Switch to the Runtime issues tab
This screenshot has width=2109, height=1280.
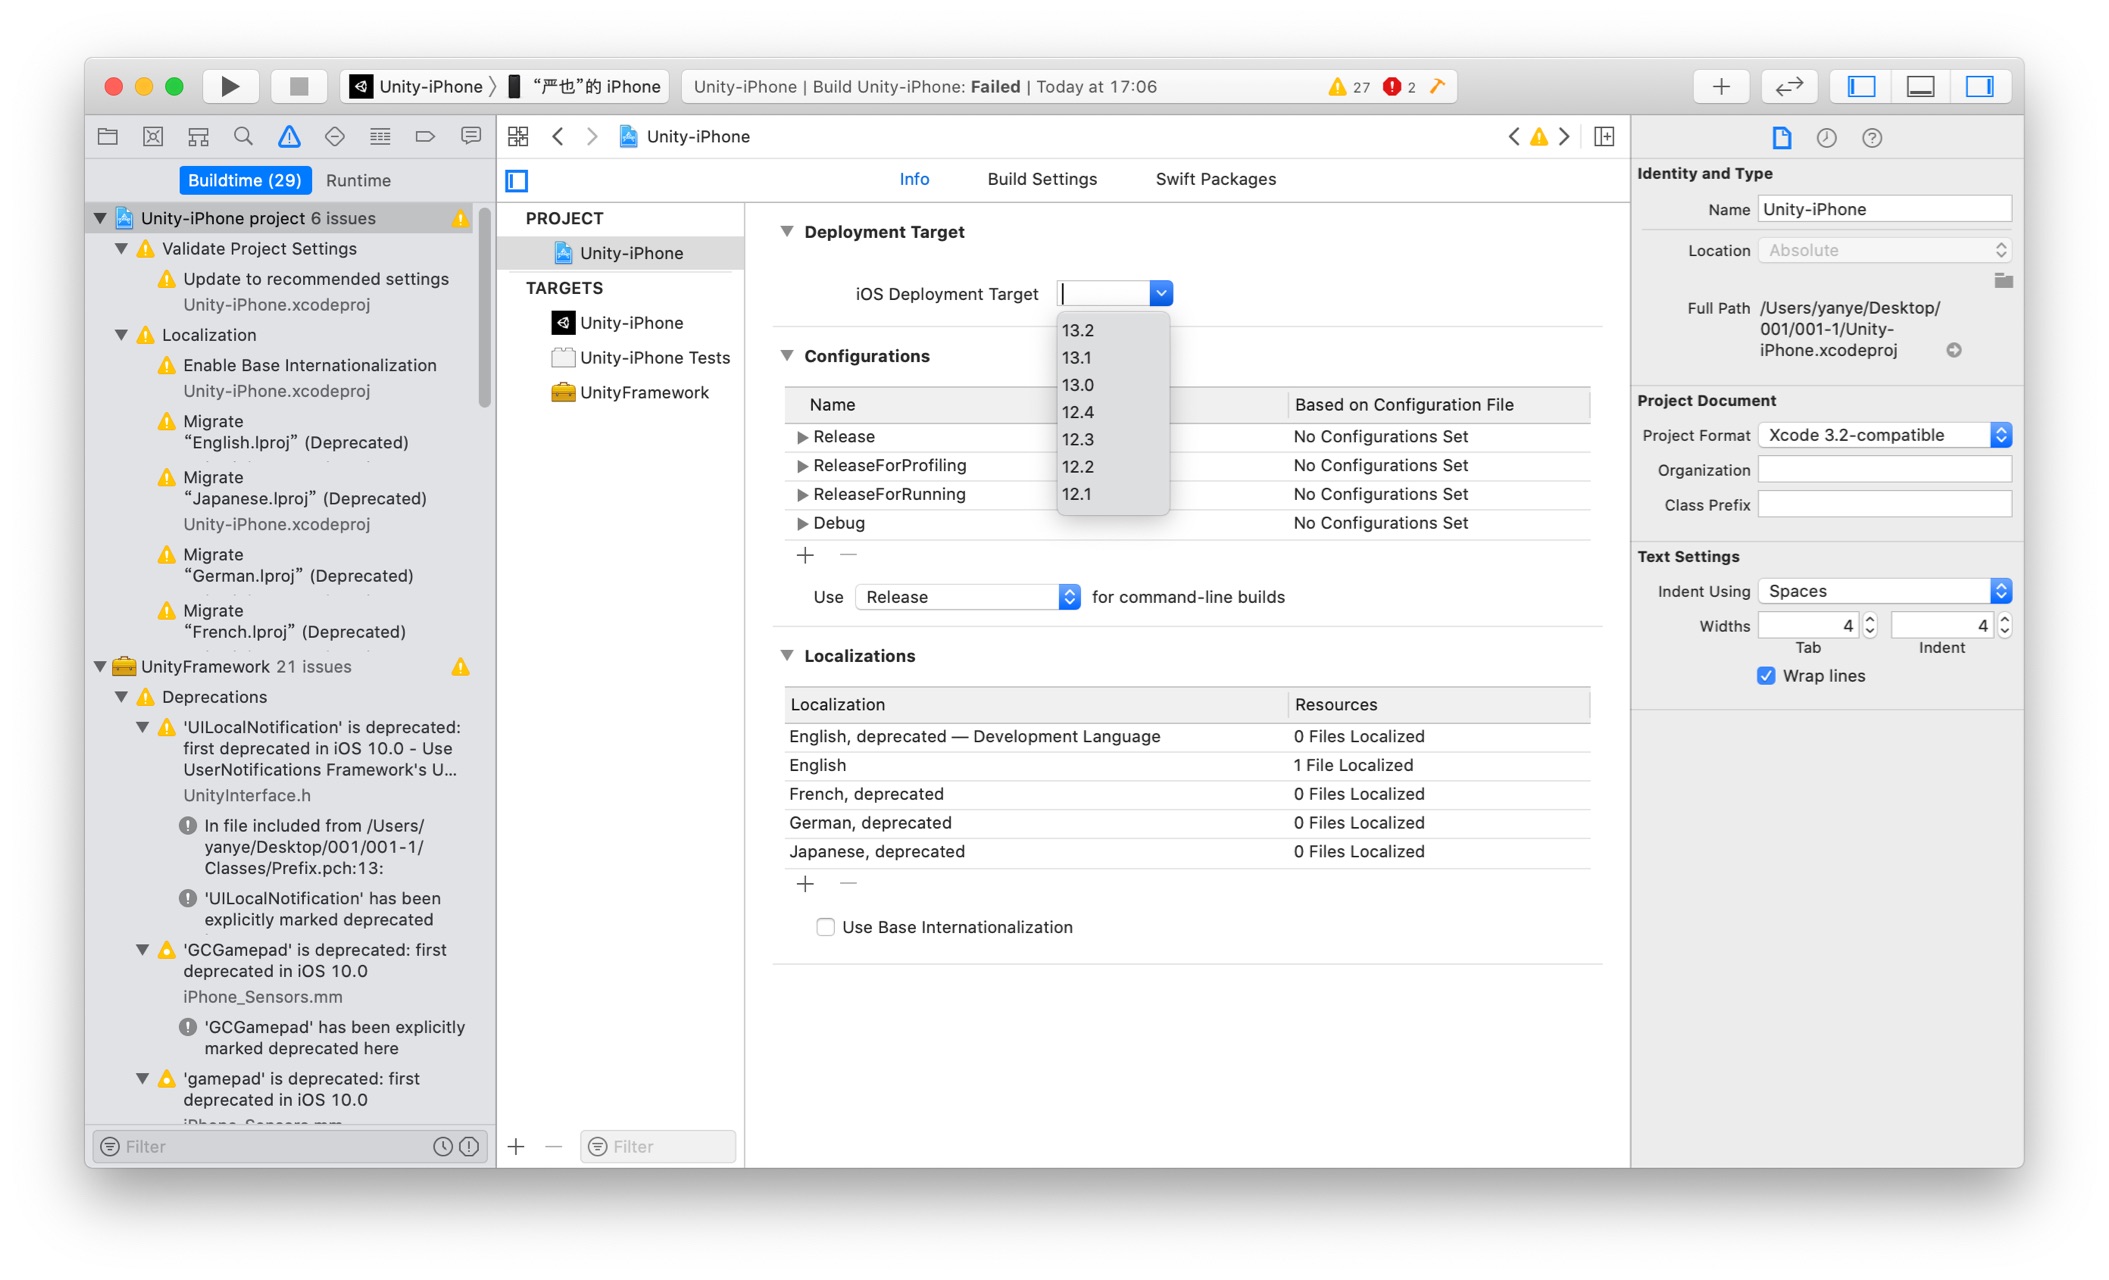358,181
